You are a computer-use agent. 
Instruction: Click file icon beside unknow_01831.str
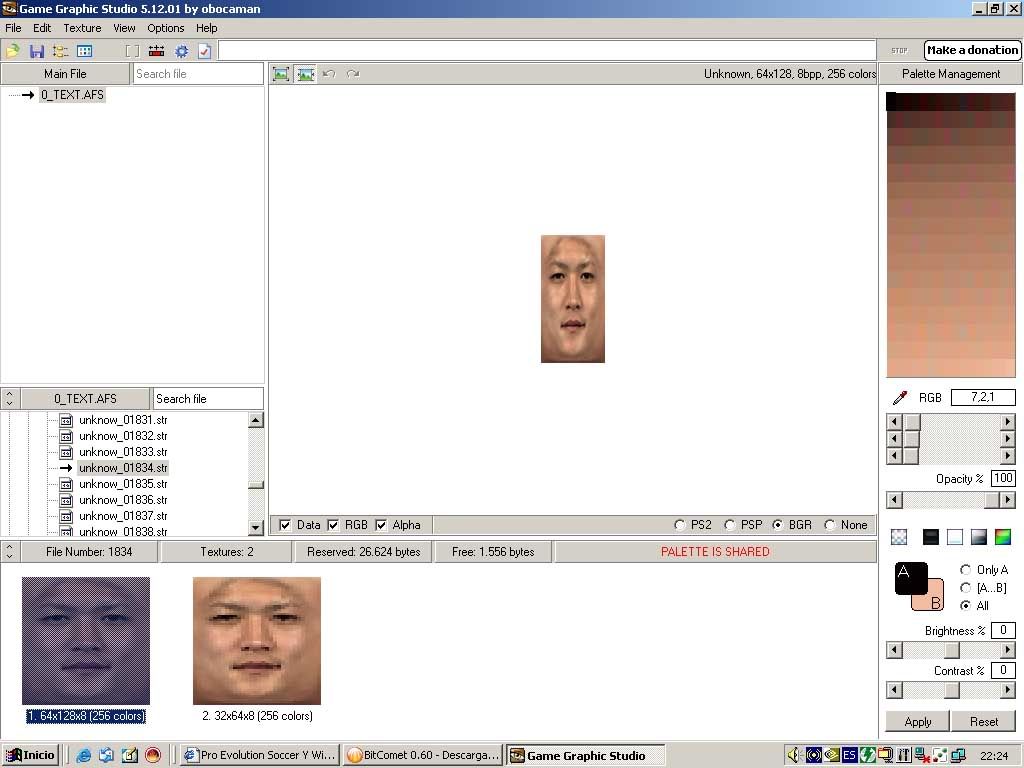click(66, 420)
